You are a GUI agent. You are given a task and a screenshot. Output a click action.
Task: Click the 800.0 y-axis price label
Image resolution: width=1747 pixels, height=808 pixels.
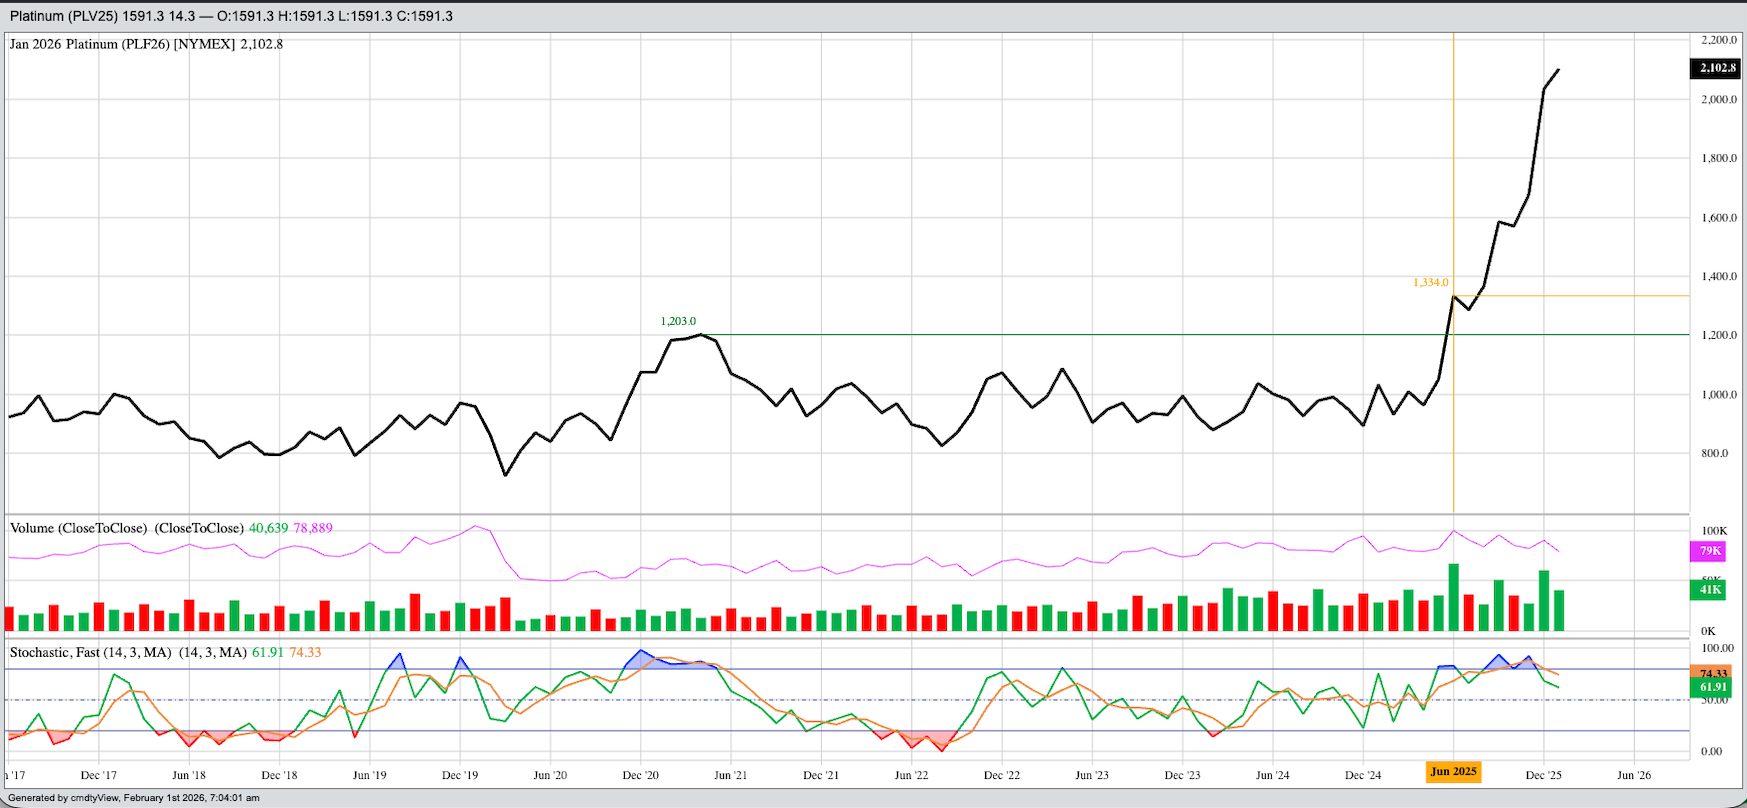[1714, 454]
